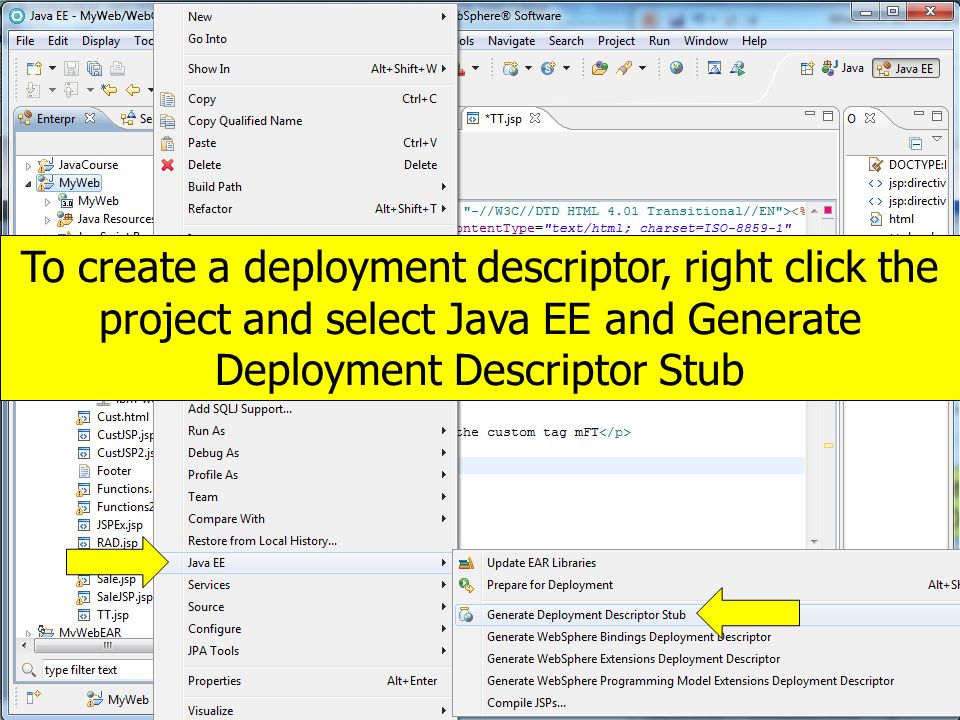Minimize the Outline view panel
Image resolution: width=960 pixels, height=720 pixels.
(x=918, y=114)
